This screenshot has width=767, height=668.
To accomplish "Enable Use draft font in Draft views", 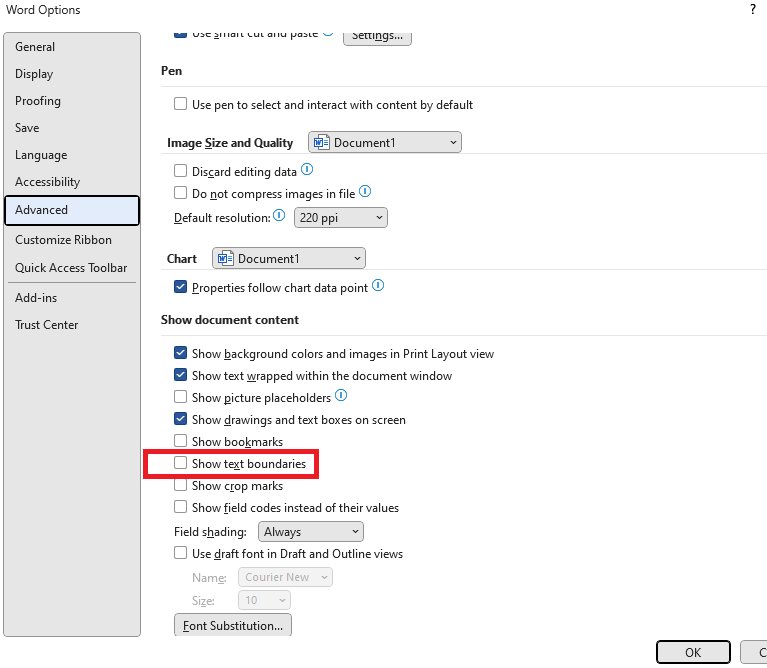I will pyautogui.click(x=180, y=553).
